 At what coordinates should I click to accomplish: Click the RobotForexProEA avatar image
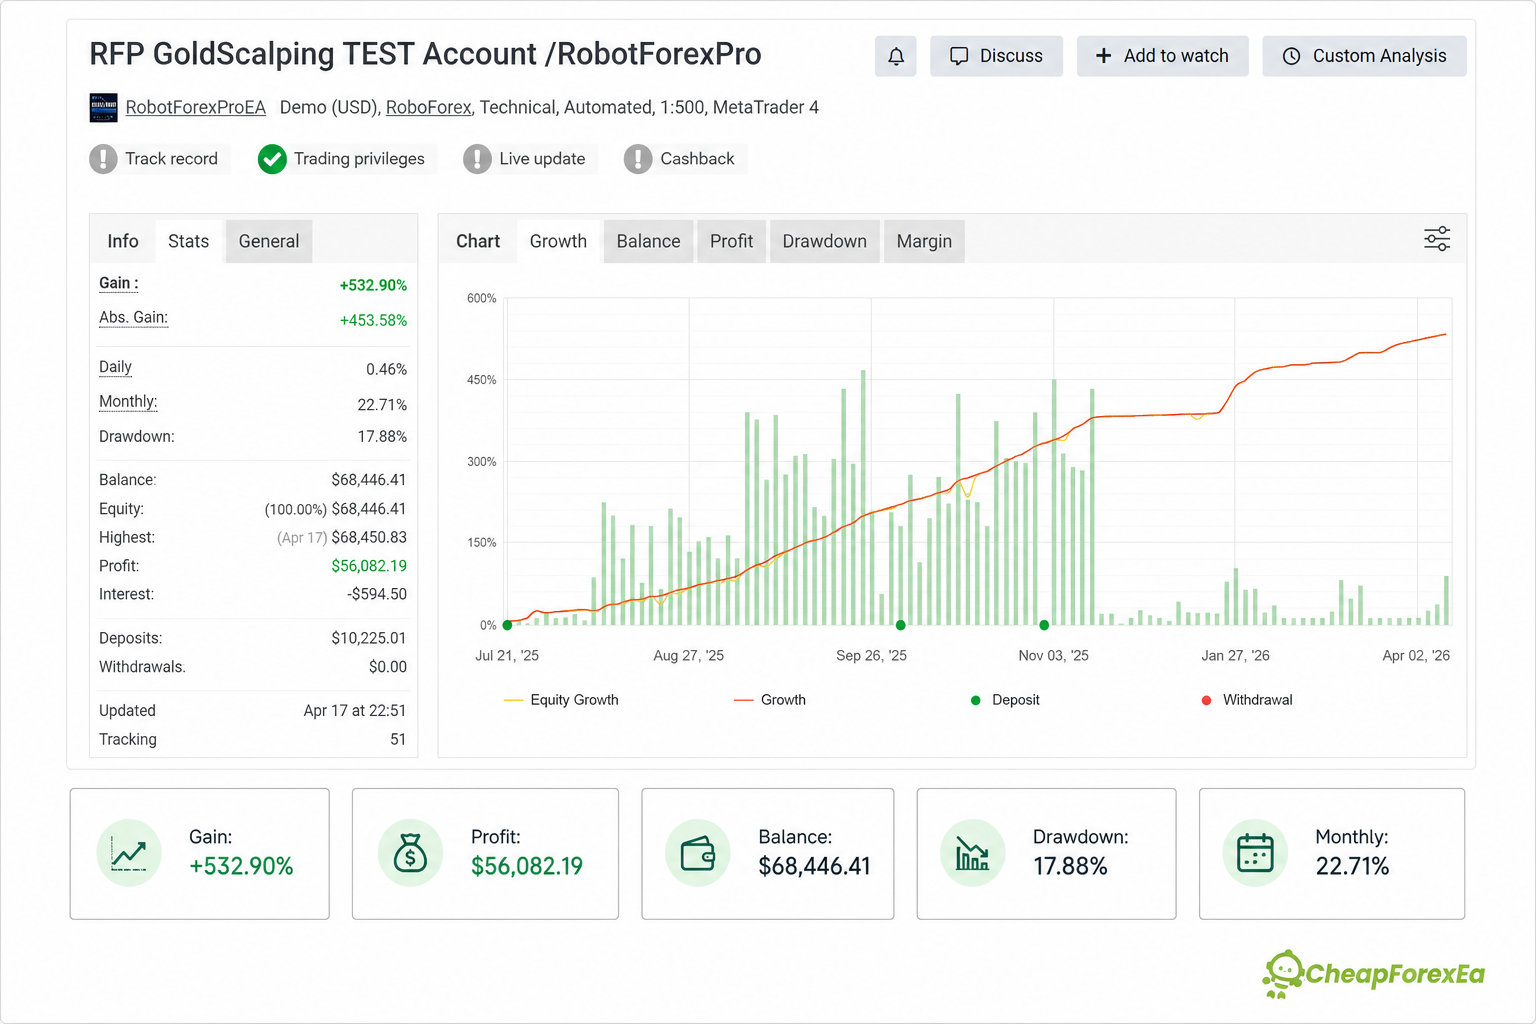104,107
